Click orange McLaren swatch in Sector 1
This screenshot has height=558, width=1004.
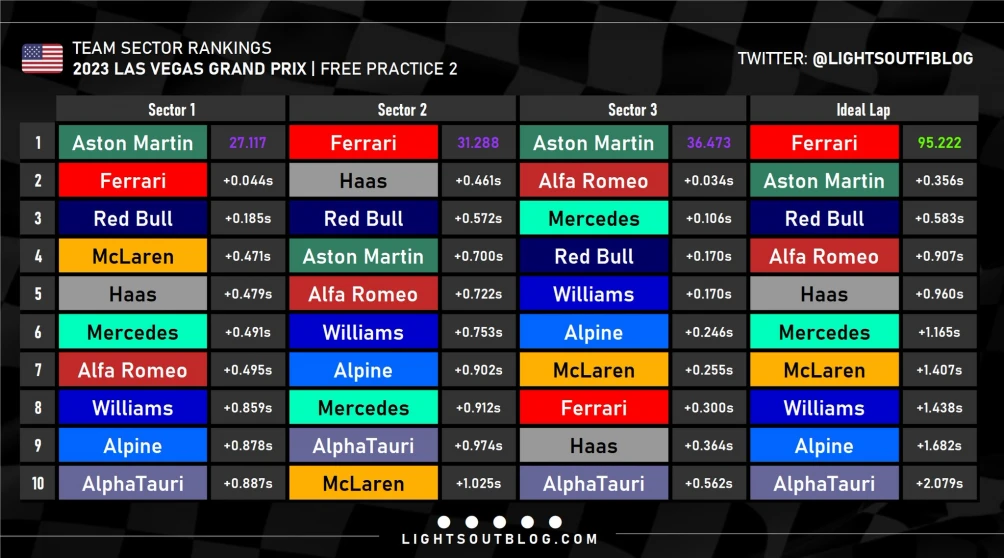(x=133, y=256)
